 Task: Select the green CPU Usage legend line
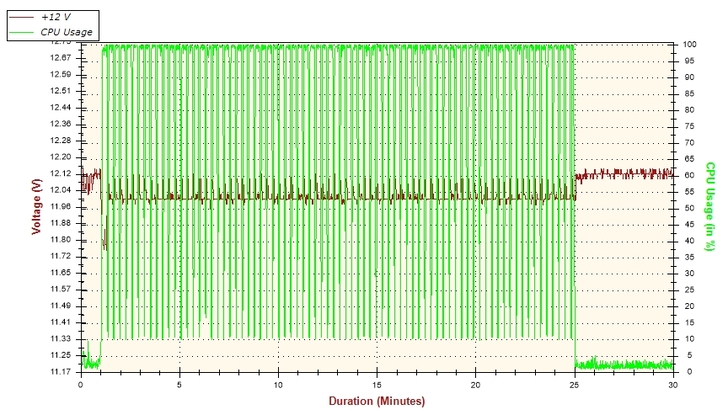point(21,32)
